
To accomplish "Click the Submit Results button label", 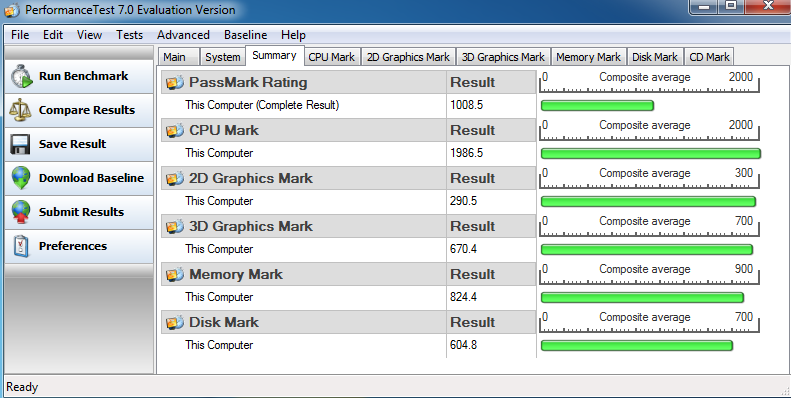I will 81,212.
